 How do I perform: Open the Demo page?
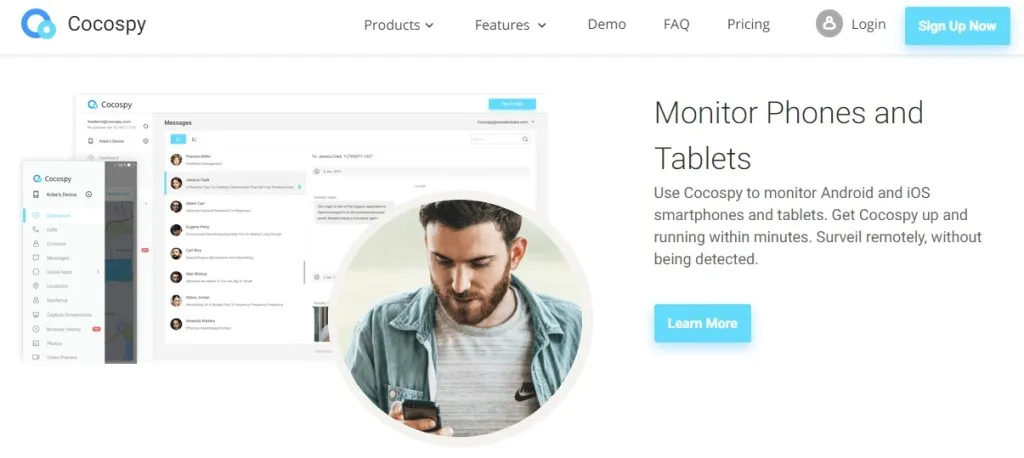click(607, 24)
